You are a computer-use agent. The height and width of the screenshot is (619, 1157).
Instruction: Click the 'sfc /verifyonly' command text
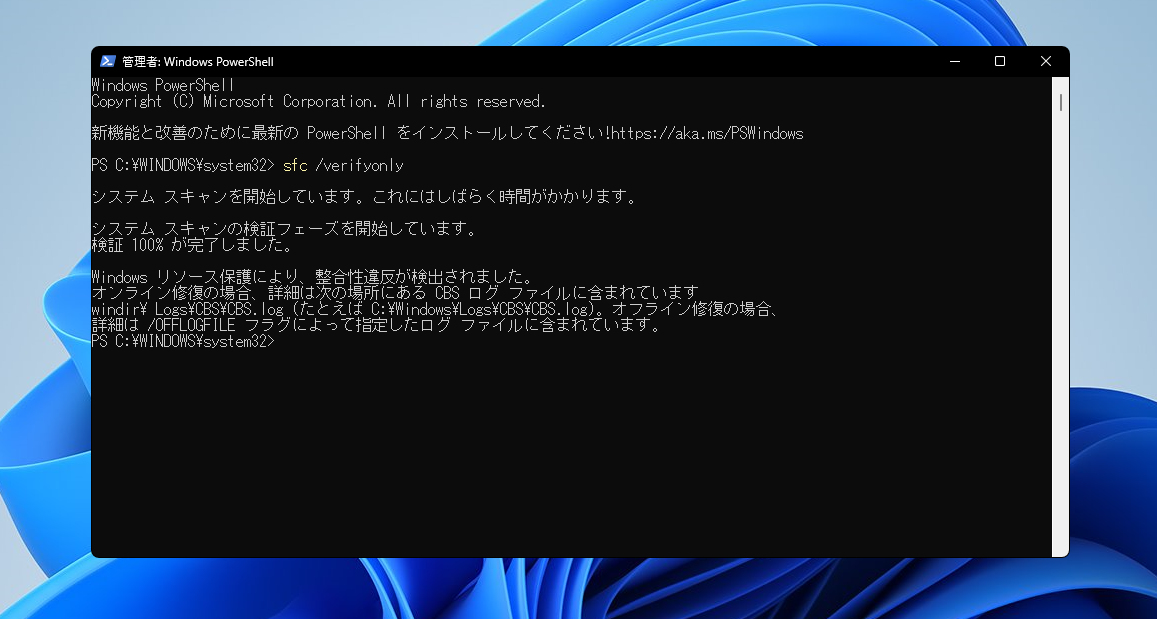pyautogui.click(x=343, y=165)
